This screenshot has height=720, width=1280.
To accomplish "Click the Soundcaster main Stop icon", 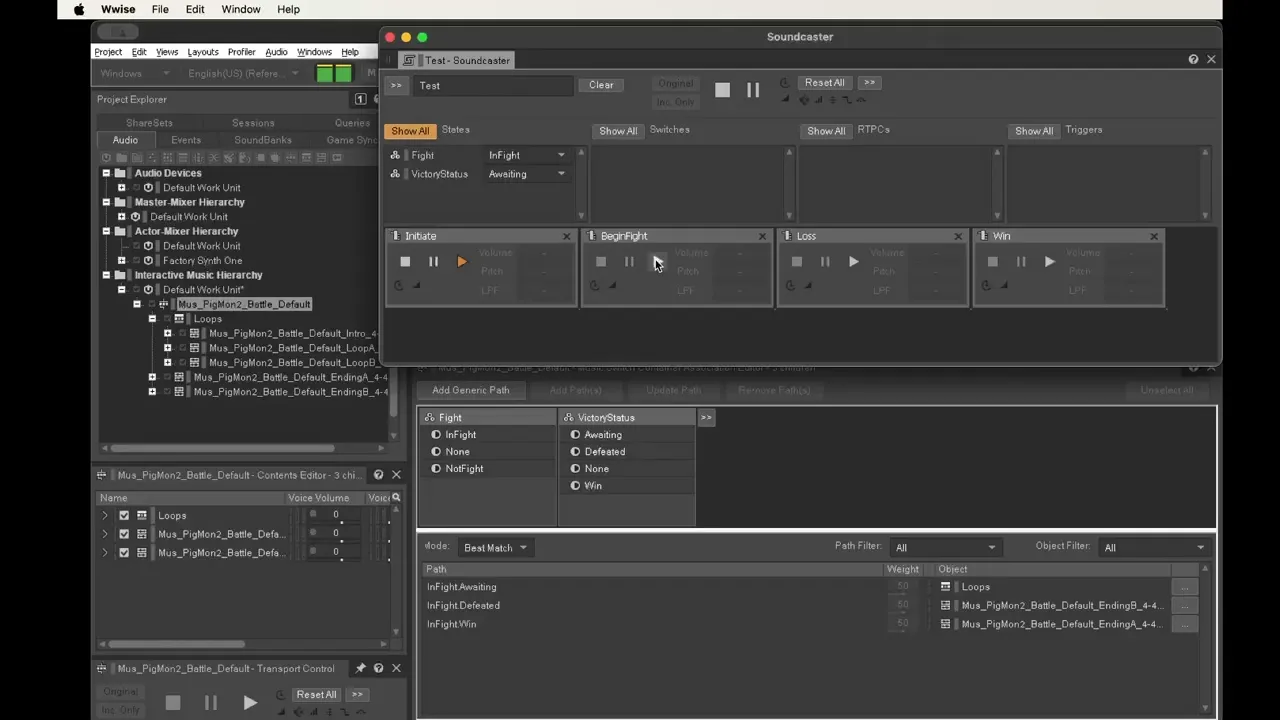I will tap(722, 90).
